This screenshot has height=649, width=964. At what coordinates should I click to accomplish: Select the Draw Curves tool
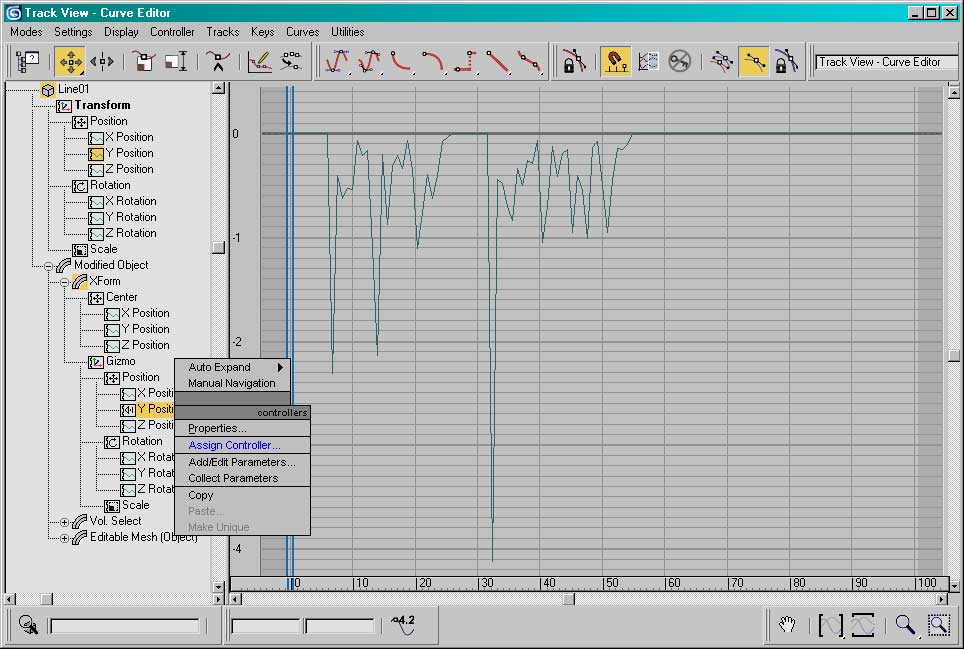259,61
